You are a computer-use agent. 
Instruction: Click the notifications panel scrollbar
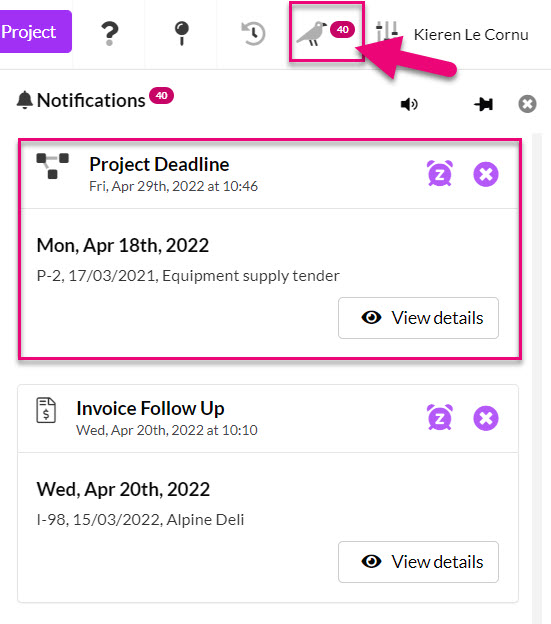537,378
